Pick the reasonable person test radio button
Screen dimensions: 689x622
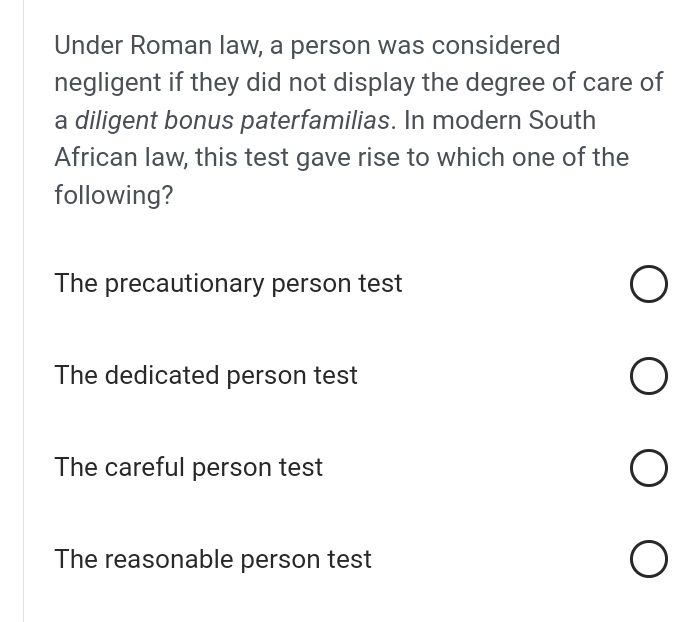[x=649, y=560]
